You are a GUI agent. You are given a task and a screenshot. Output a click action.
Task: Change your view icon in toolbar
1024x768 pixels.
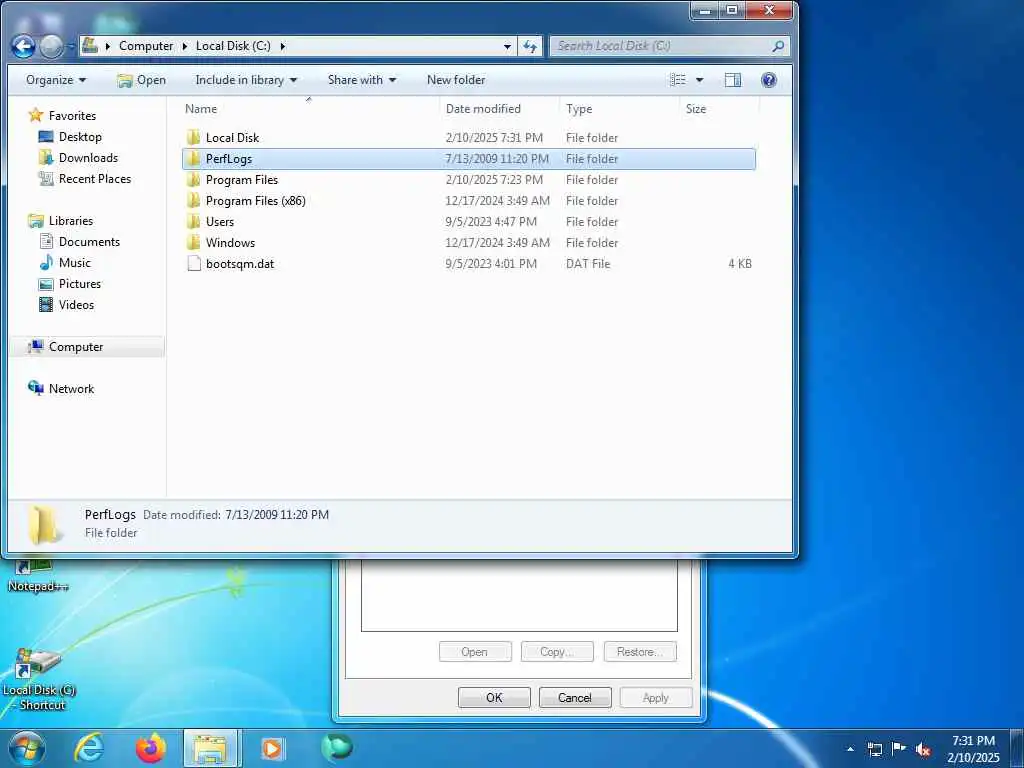679,80
